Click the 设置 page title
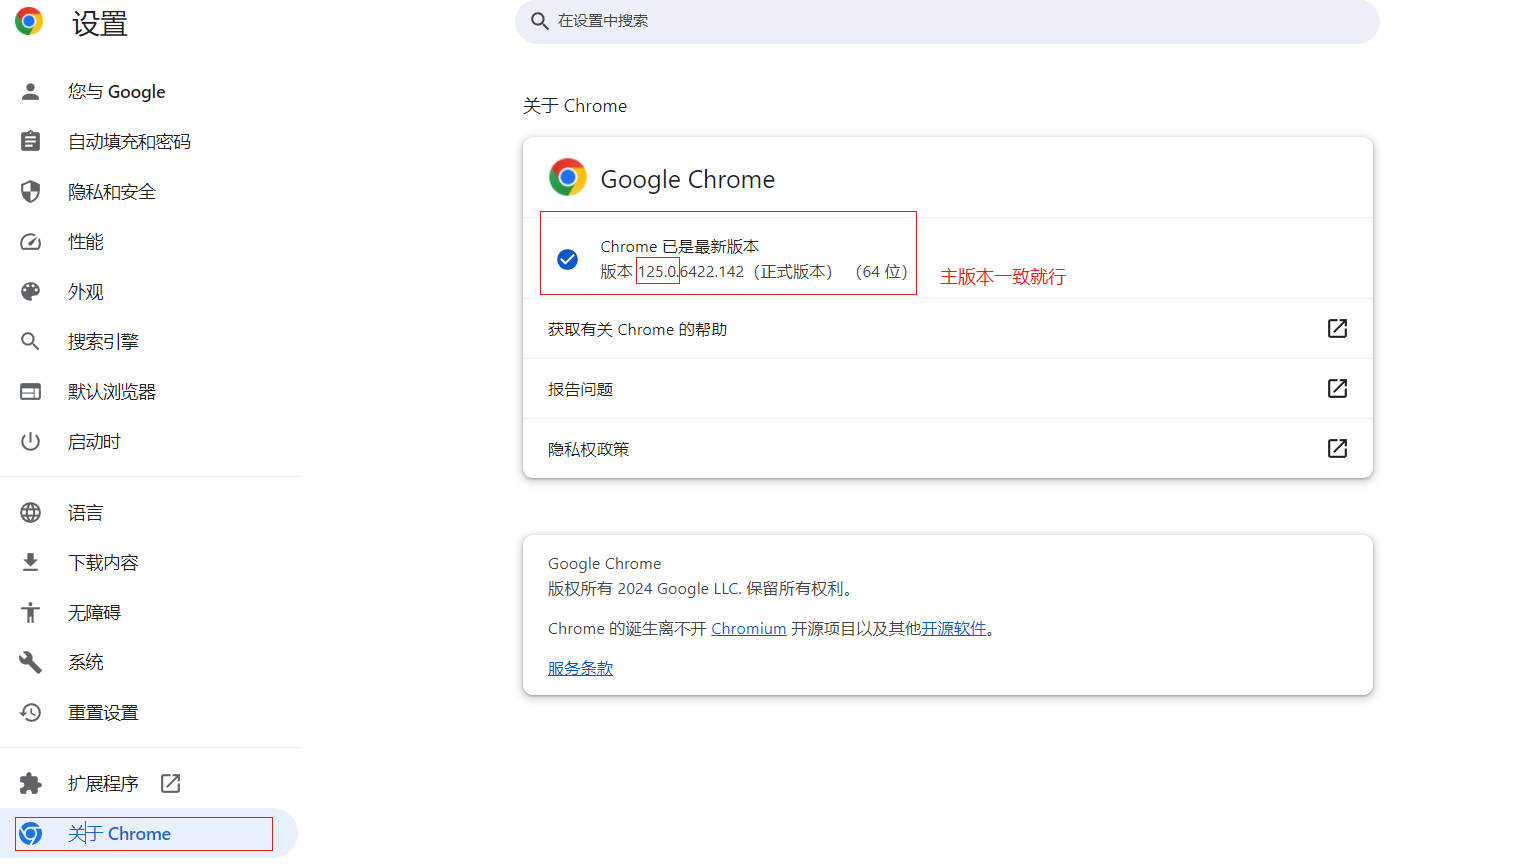1529x864 pixels. [100, 23]
